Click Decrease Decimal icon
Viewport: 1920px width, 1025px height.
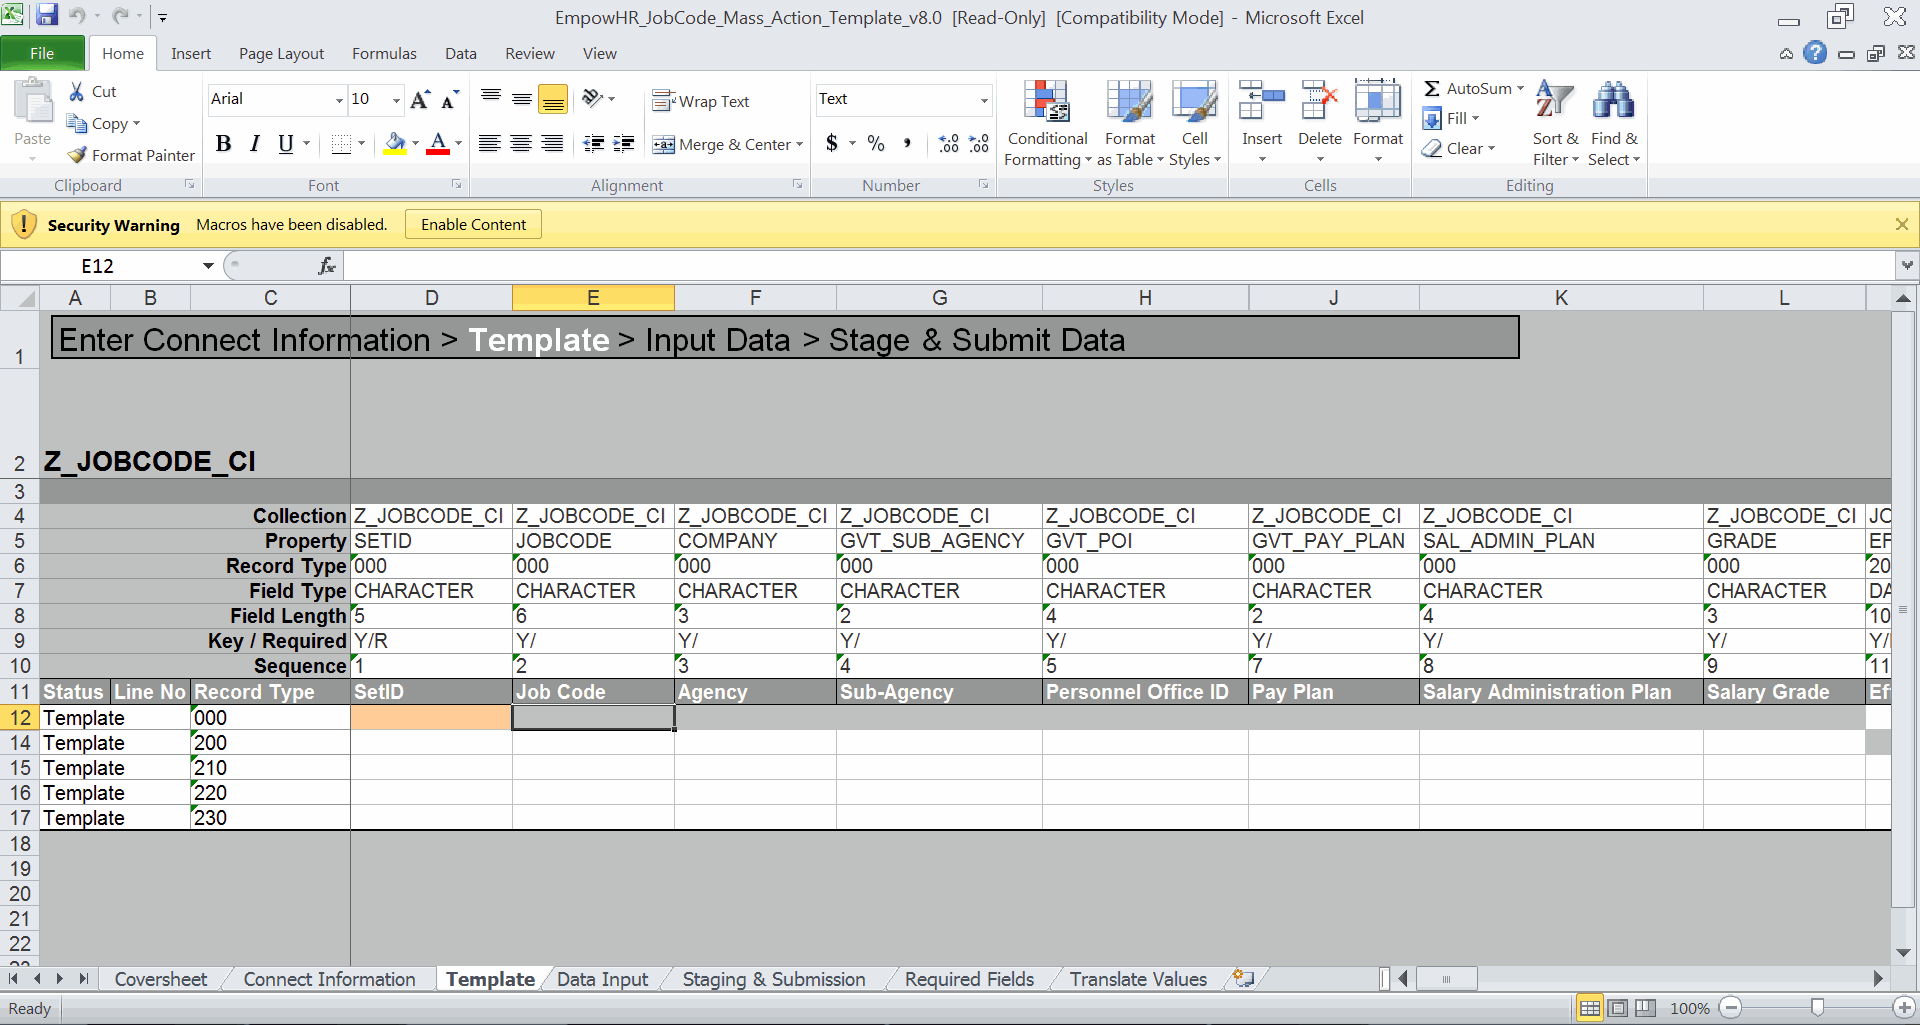click(x=979, y=144)
